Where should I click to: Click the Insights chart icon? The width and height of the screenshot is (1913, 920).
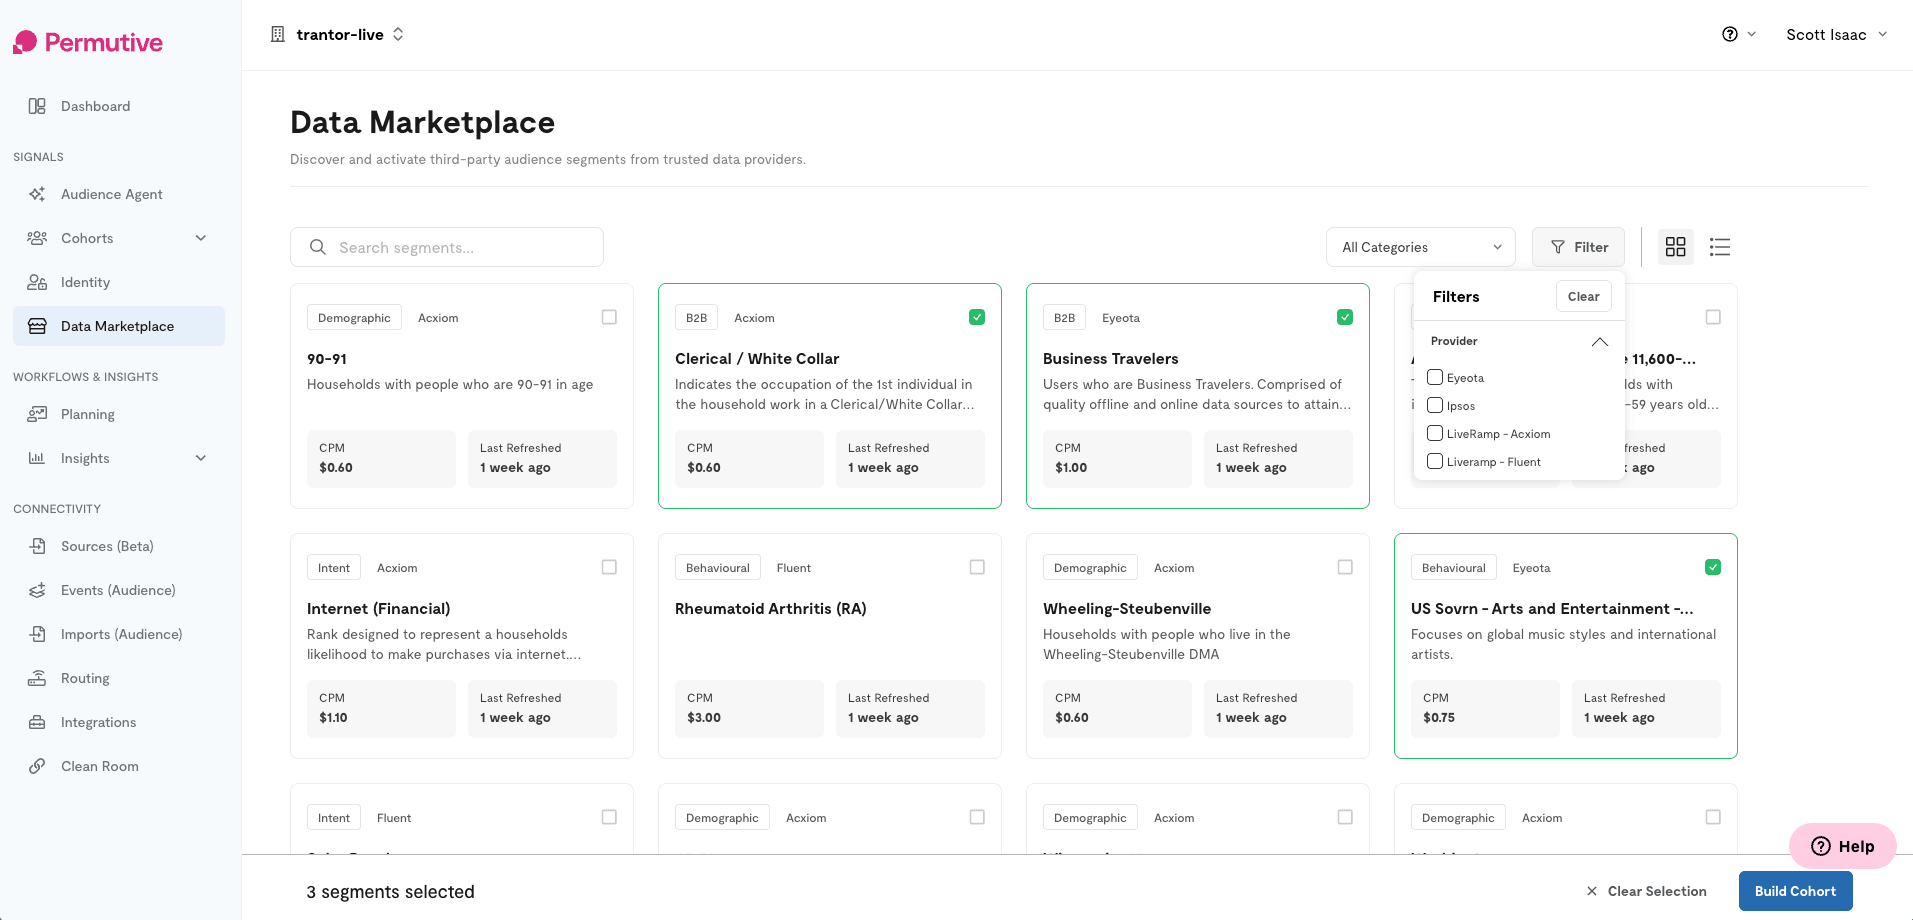click(37, 458)
